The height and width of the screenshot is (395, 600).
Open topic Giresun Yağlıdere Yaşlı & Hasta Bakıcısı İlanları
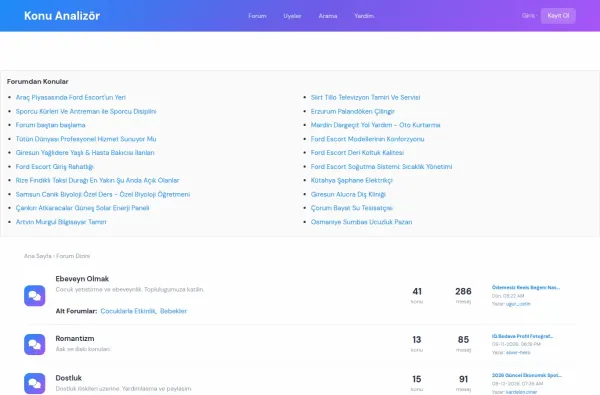(85, 153)
